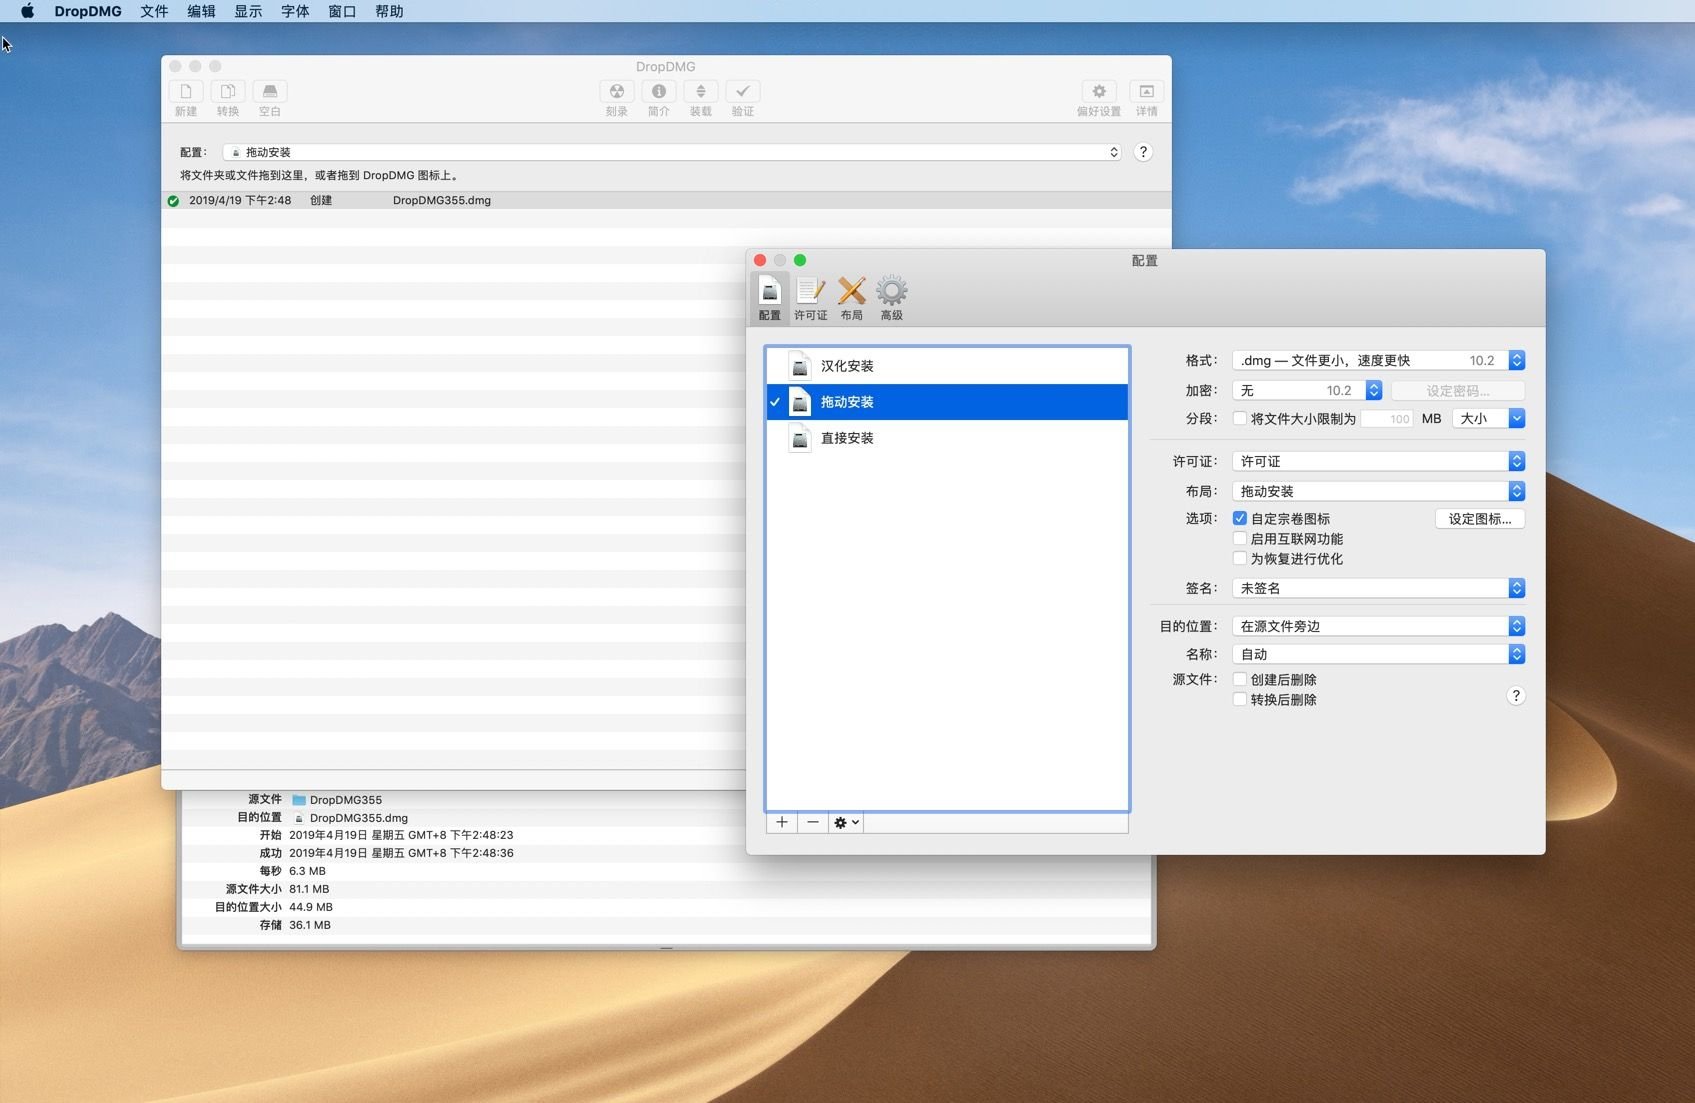Add a new configuration with plus button
Screen dimensions: 1695x1103
(x=782, y=822)
